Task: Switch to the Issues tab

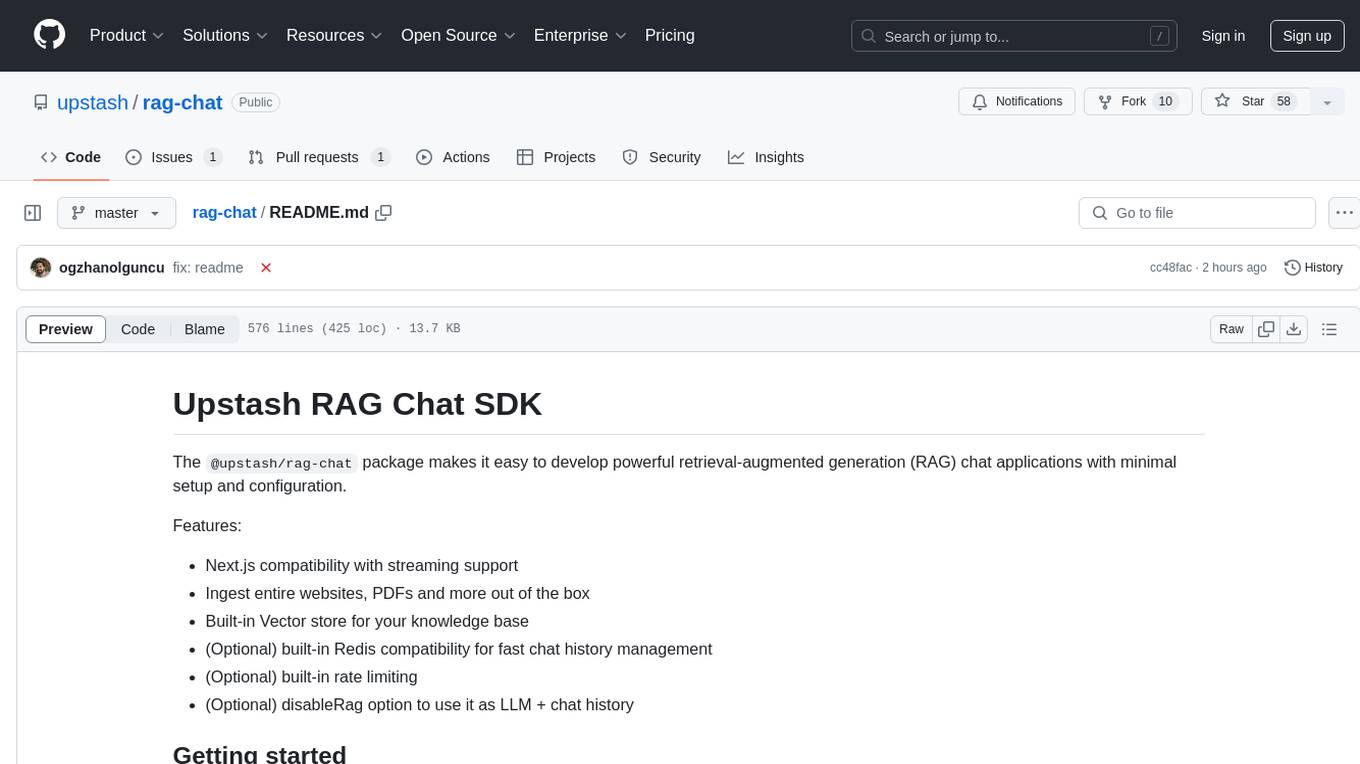Action: tap(173, 157)
